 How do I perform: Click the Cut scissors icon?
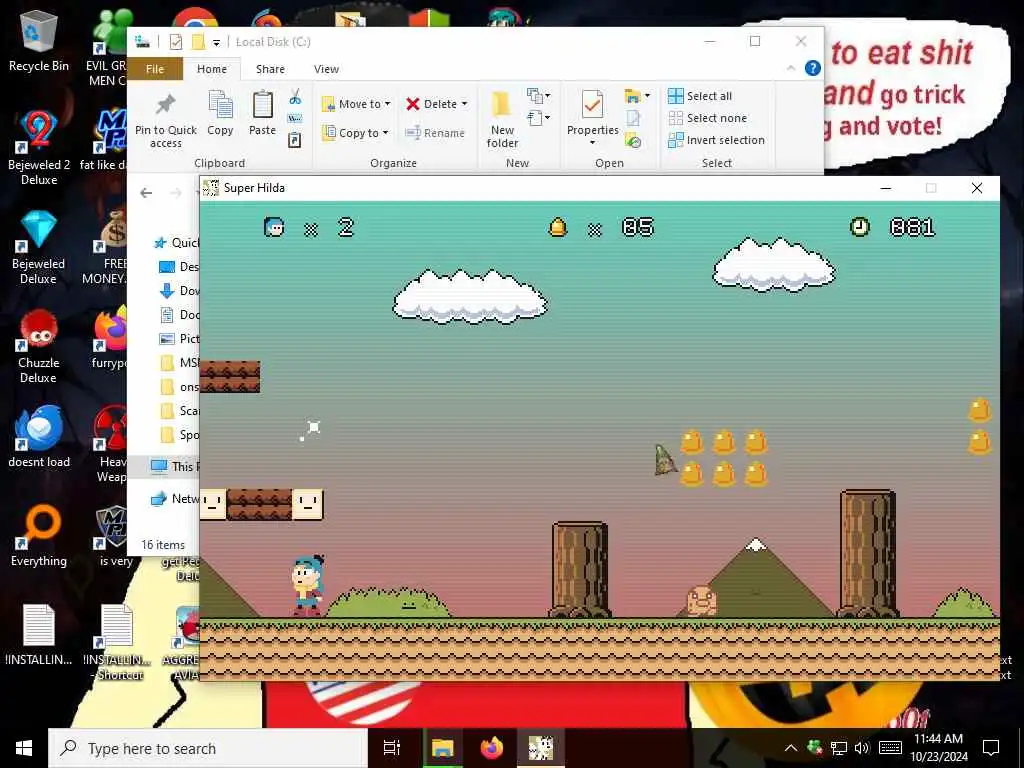[x=295, y=97]
